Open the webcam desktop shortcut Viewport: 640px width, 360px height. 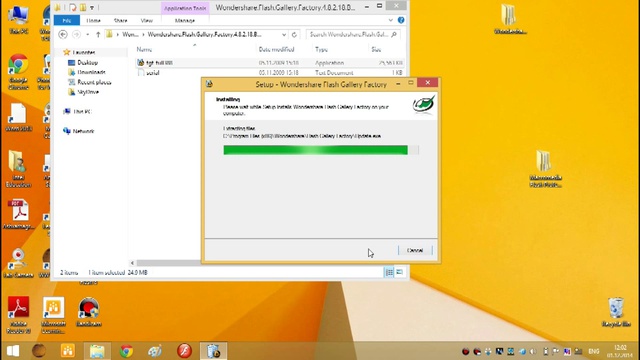click(x=18, y=263)
